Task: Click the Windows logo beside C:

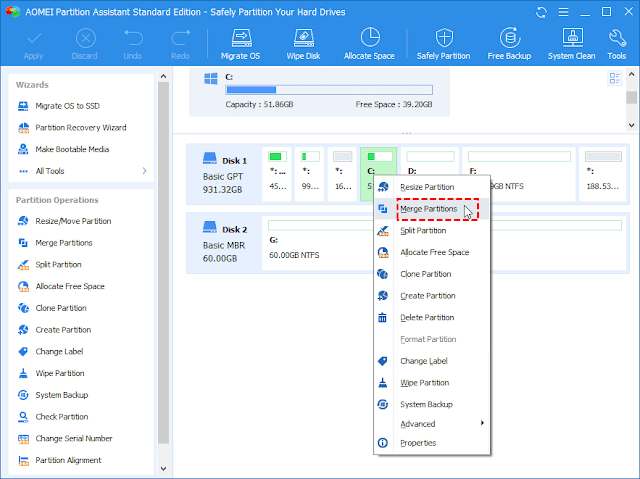Action: point(211,79)
